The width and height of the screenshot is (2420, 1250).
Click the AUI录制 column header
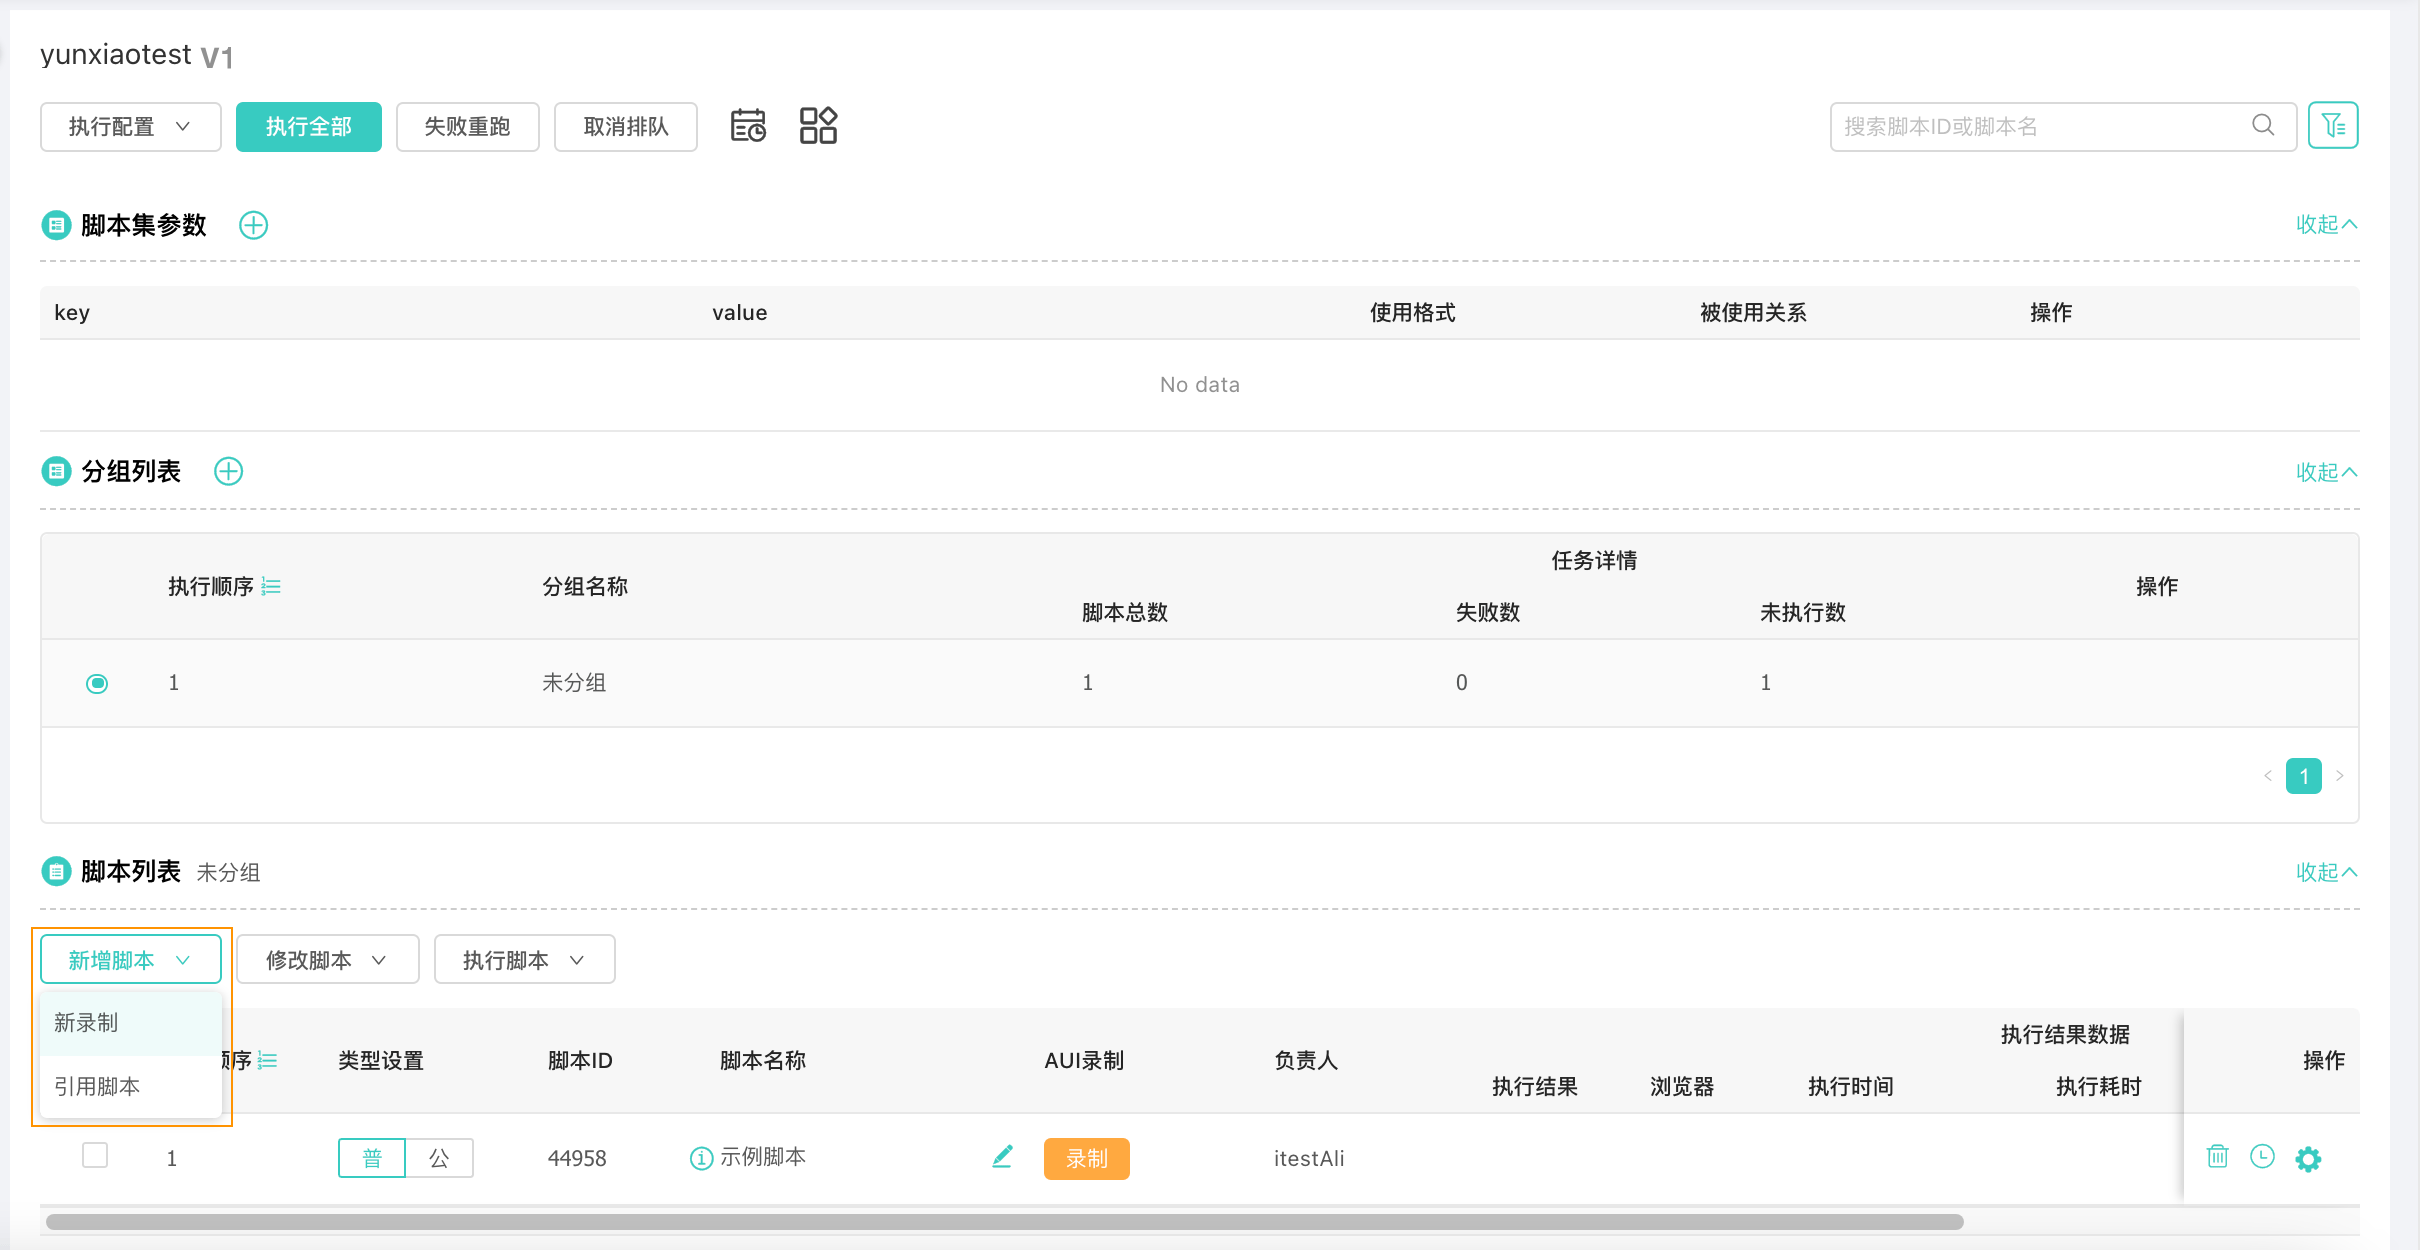pyautogui.click(x=1084, y=1061)
